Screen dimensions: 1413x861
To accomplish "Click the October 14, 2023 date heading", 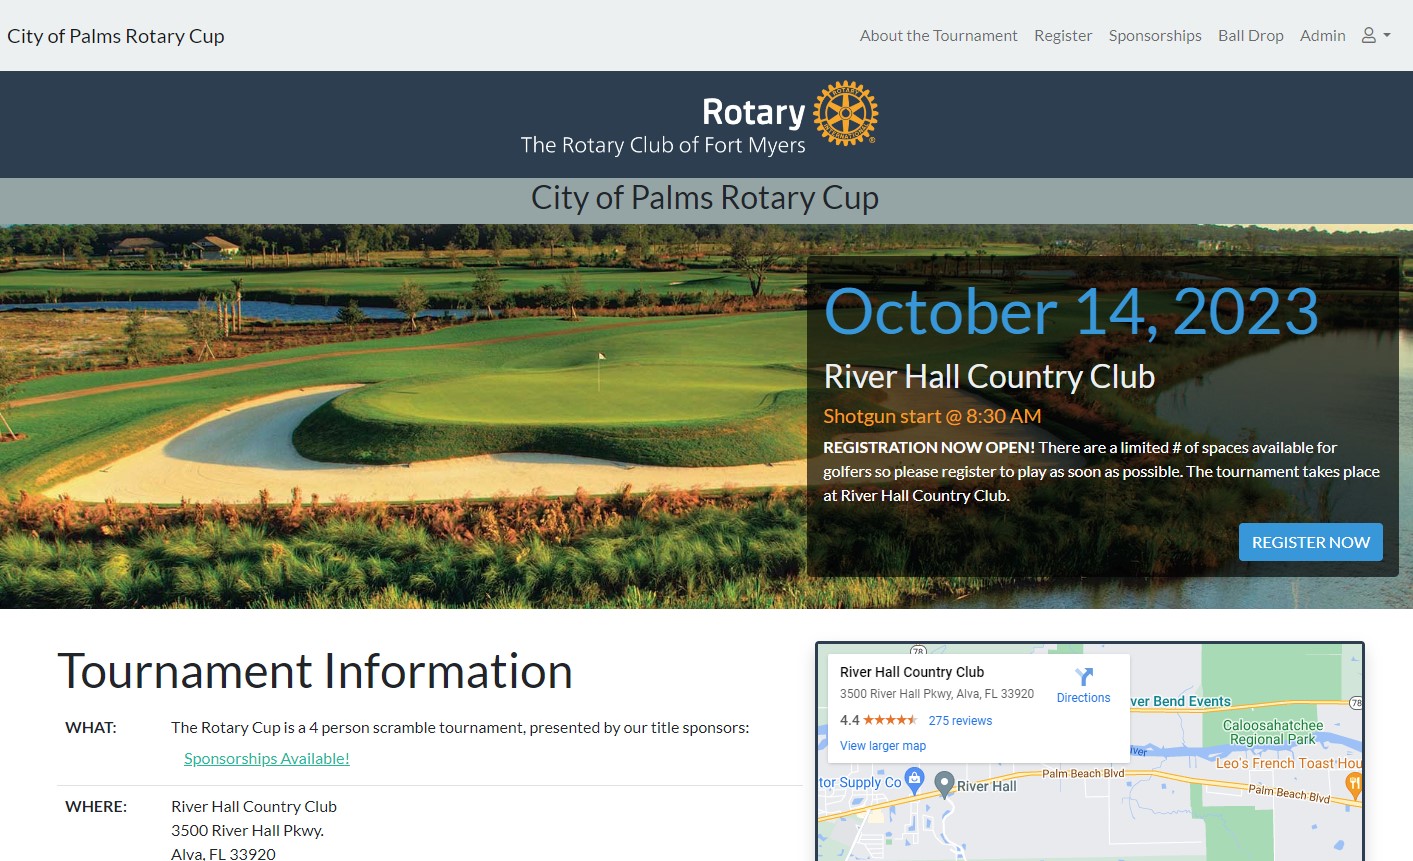I will (1071, 311).
